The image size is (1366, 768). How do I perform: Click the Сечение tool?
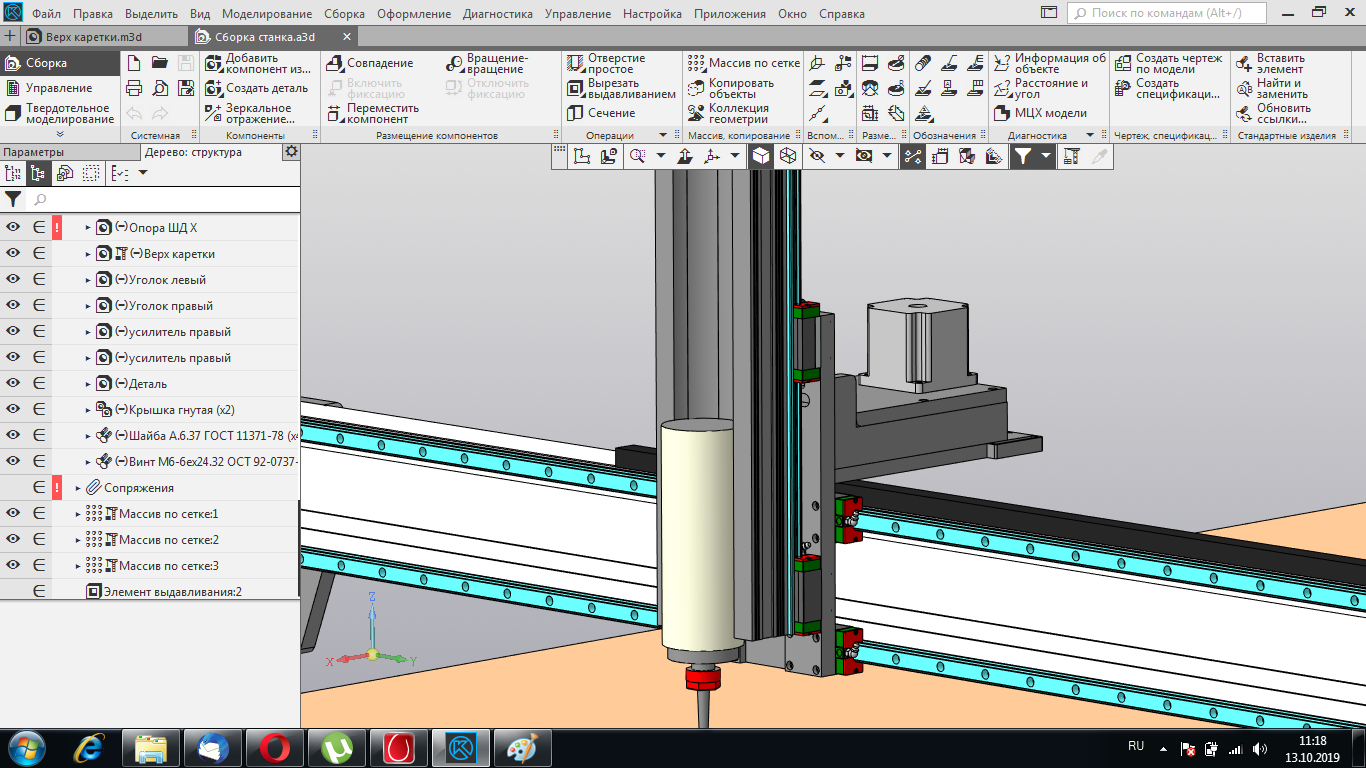(x=575, y=113)
